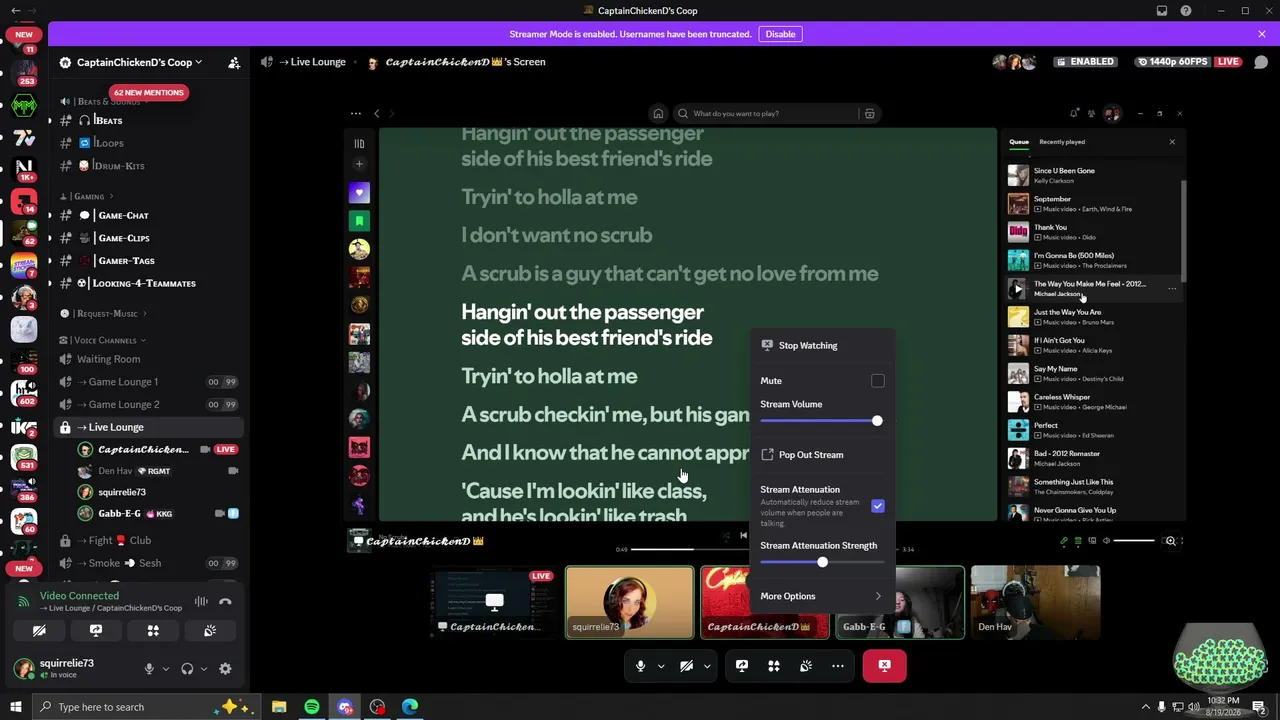This screenshot has width=1280, height=720.
Task: Open the Windows notification center icon
Action: pos(1260,707)
